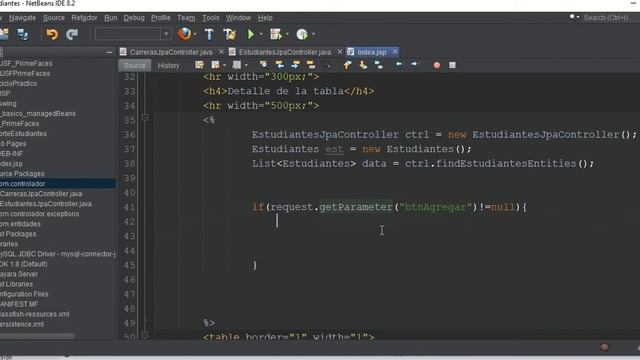
Task: Click the Profile Project toolbar icon
Action: [x=302, y=34]
